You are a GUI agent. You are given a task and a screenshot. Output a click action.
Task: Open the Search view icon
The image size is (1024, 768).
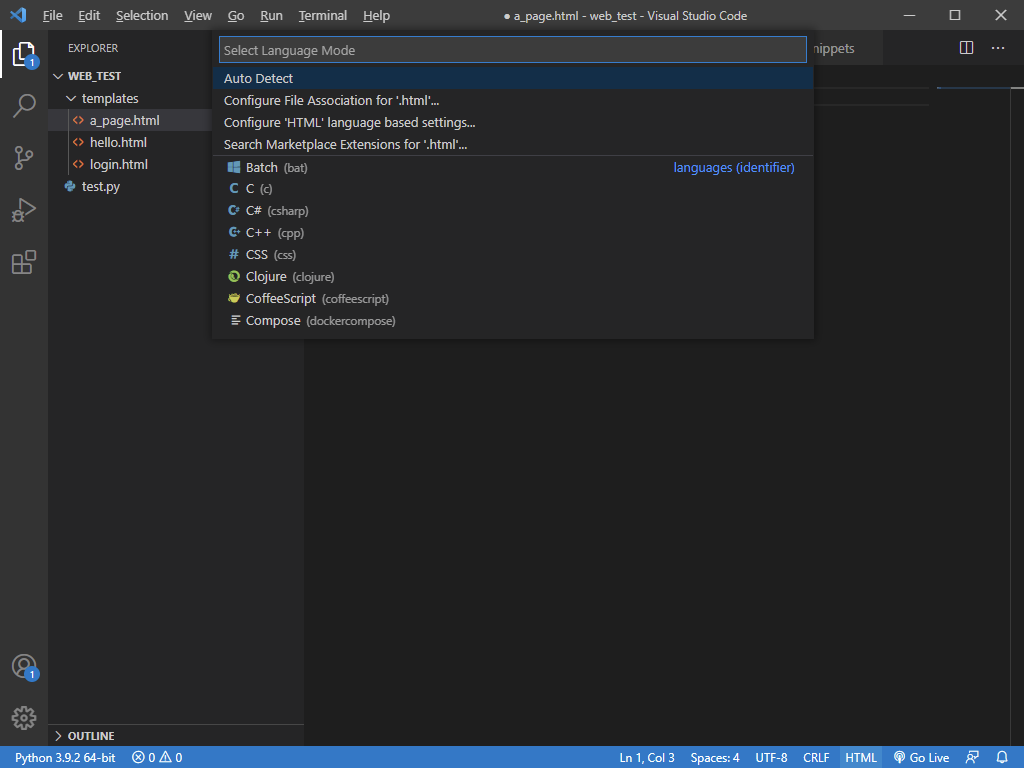(x=24, y=105)
